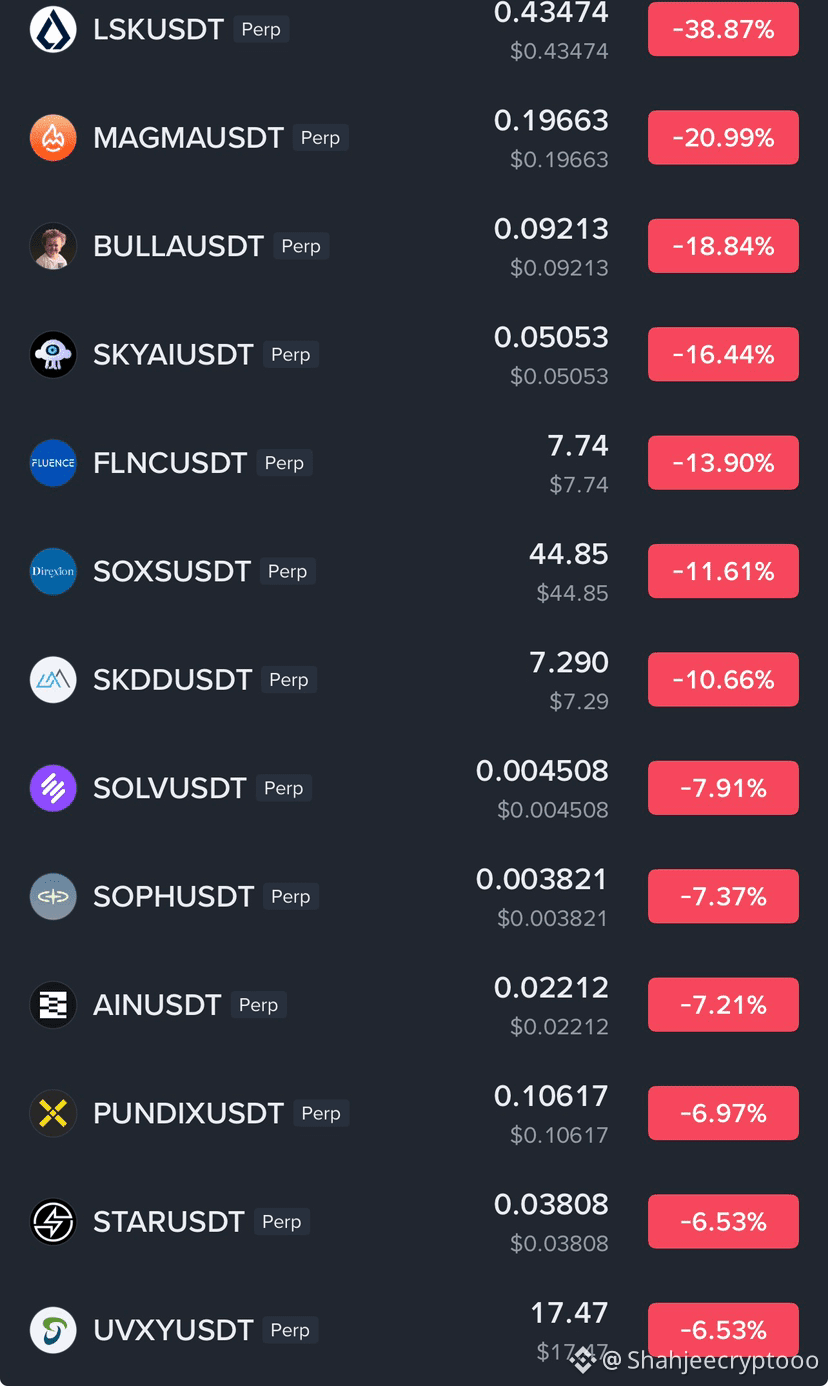Open the SOPHUSDT perpetual row
The width and height of the screenshot is (828, 1386).
pos(414,896)
